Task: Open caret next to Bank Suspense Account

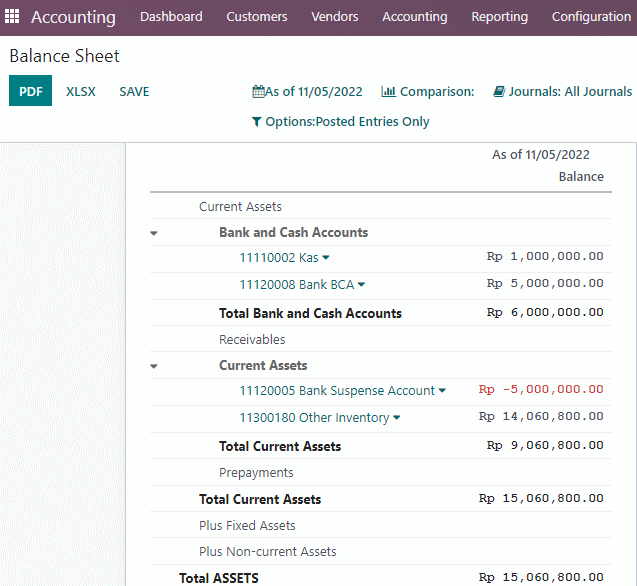Action: (x=442, y=391)
